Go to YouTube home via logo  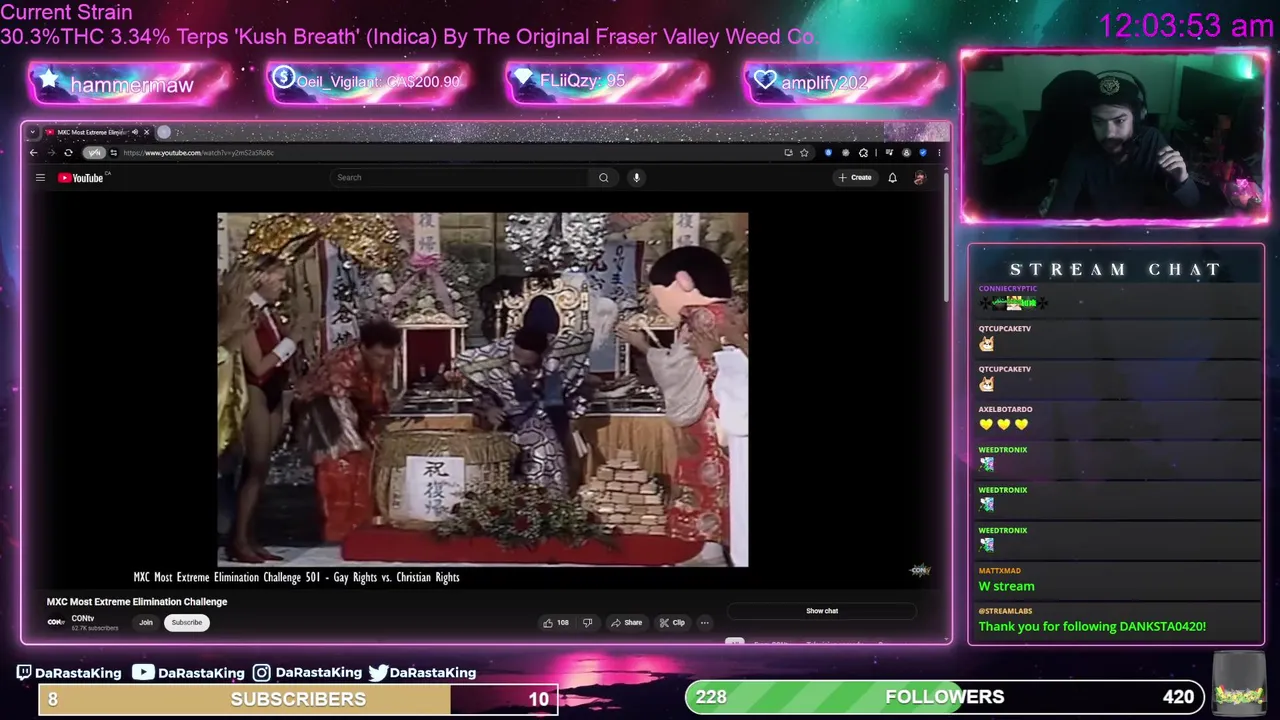pyautogui.click(x=82, y=178)
